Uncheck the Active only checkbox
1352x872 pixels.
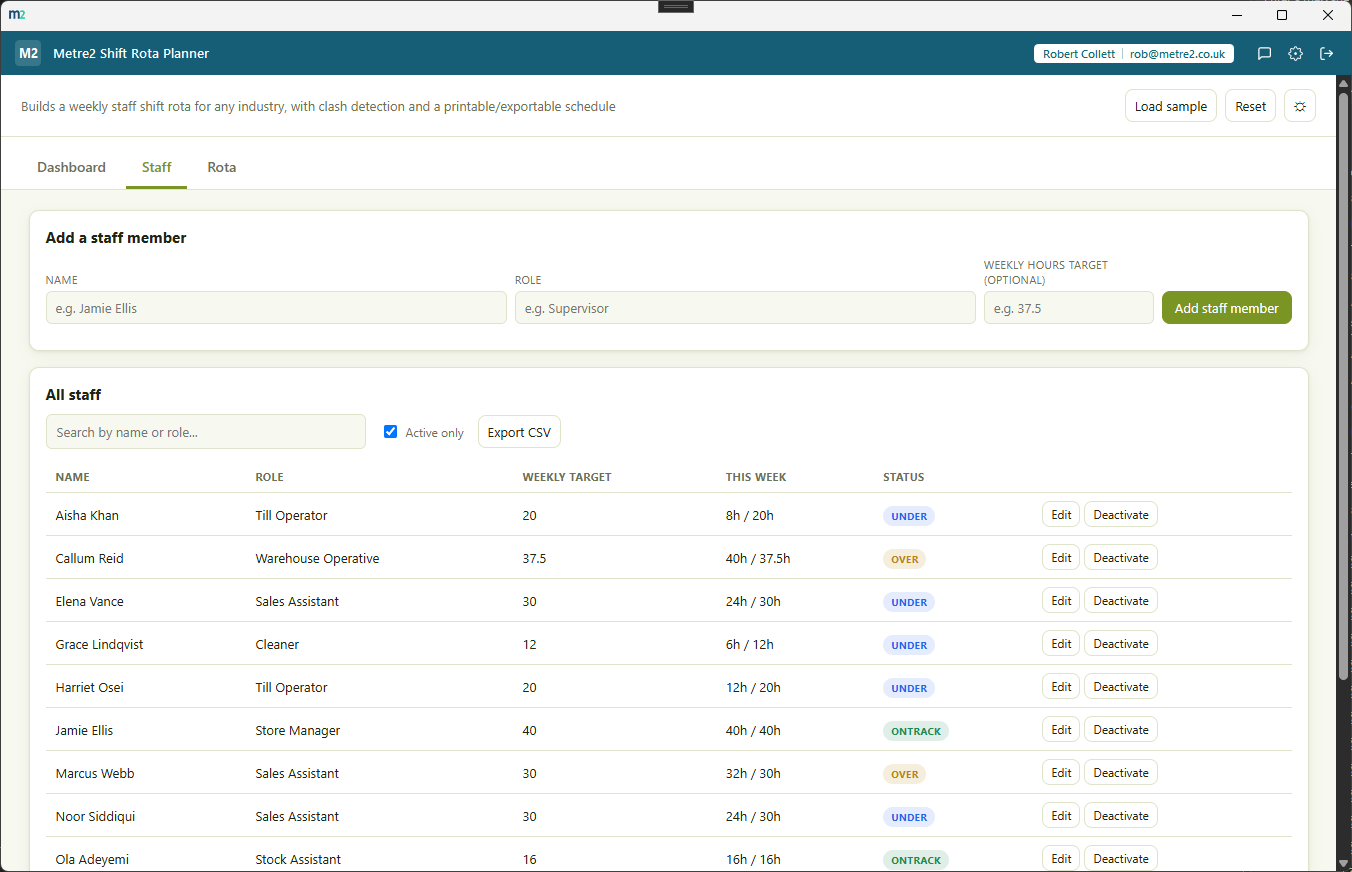coord(391,432)
